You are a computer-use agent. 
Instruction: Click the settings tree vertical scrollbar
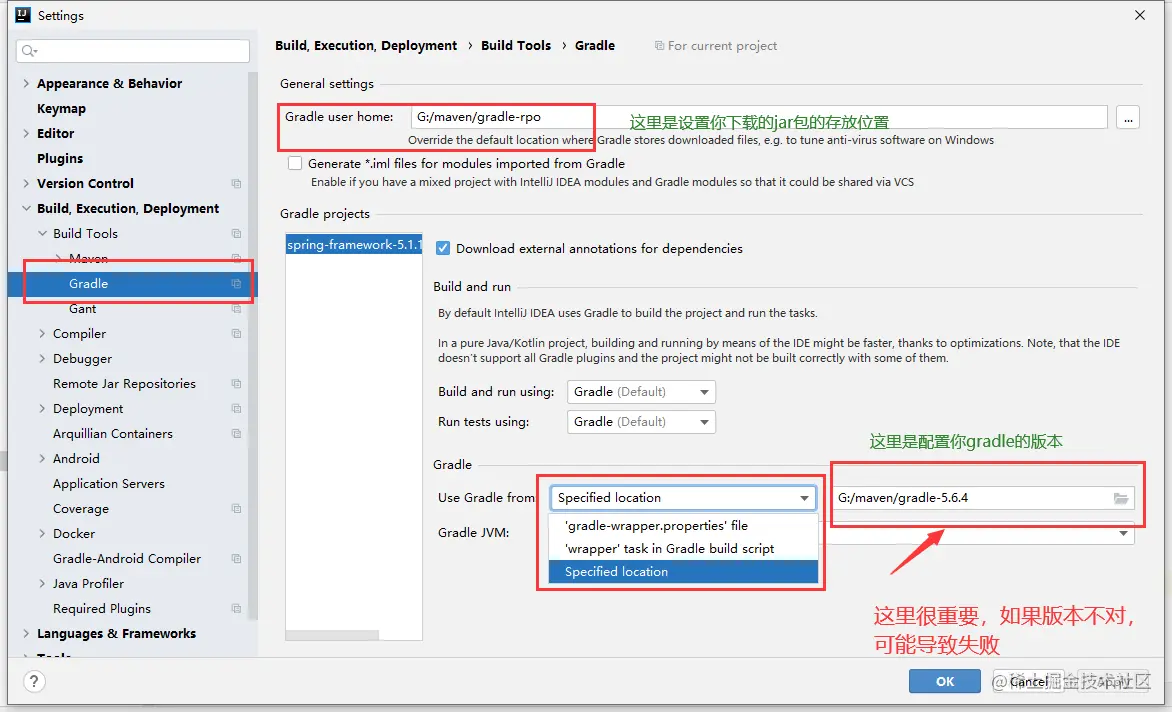coord(253,345)
